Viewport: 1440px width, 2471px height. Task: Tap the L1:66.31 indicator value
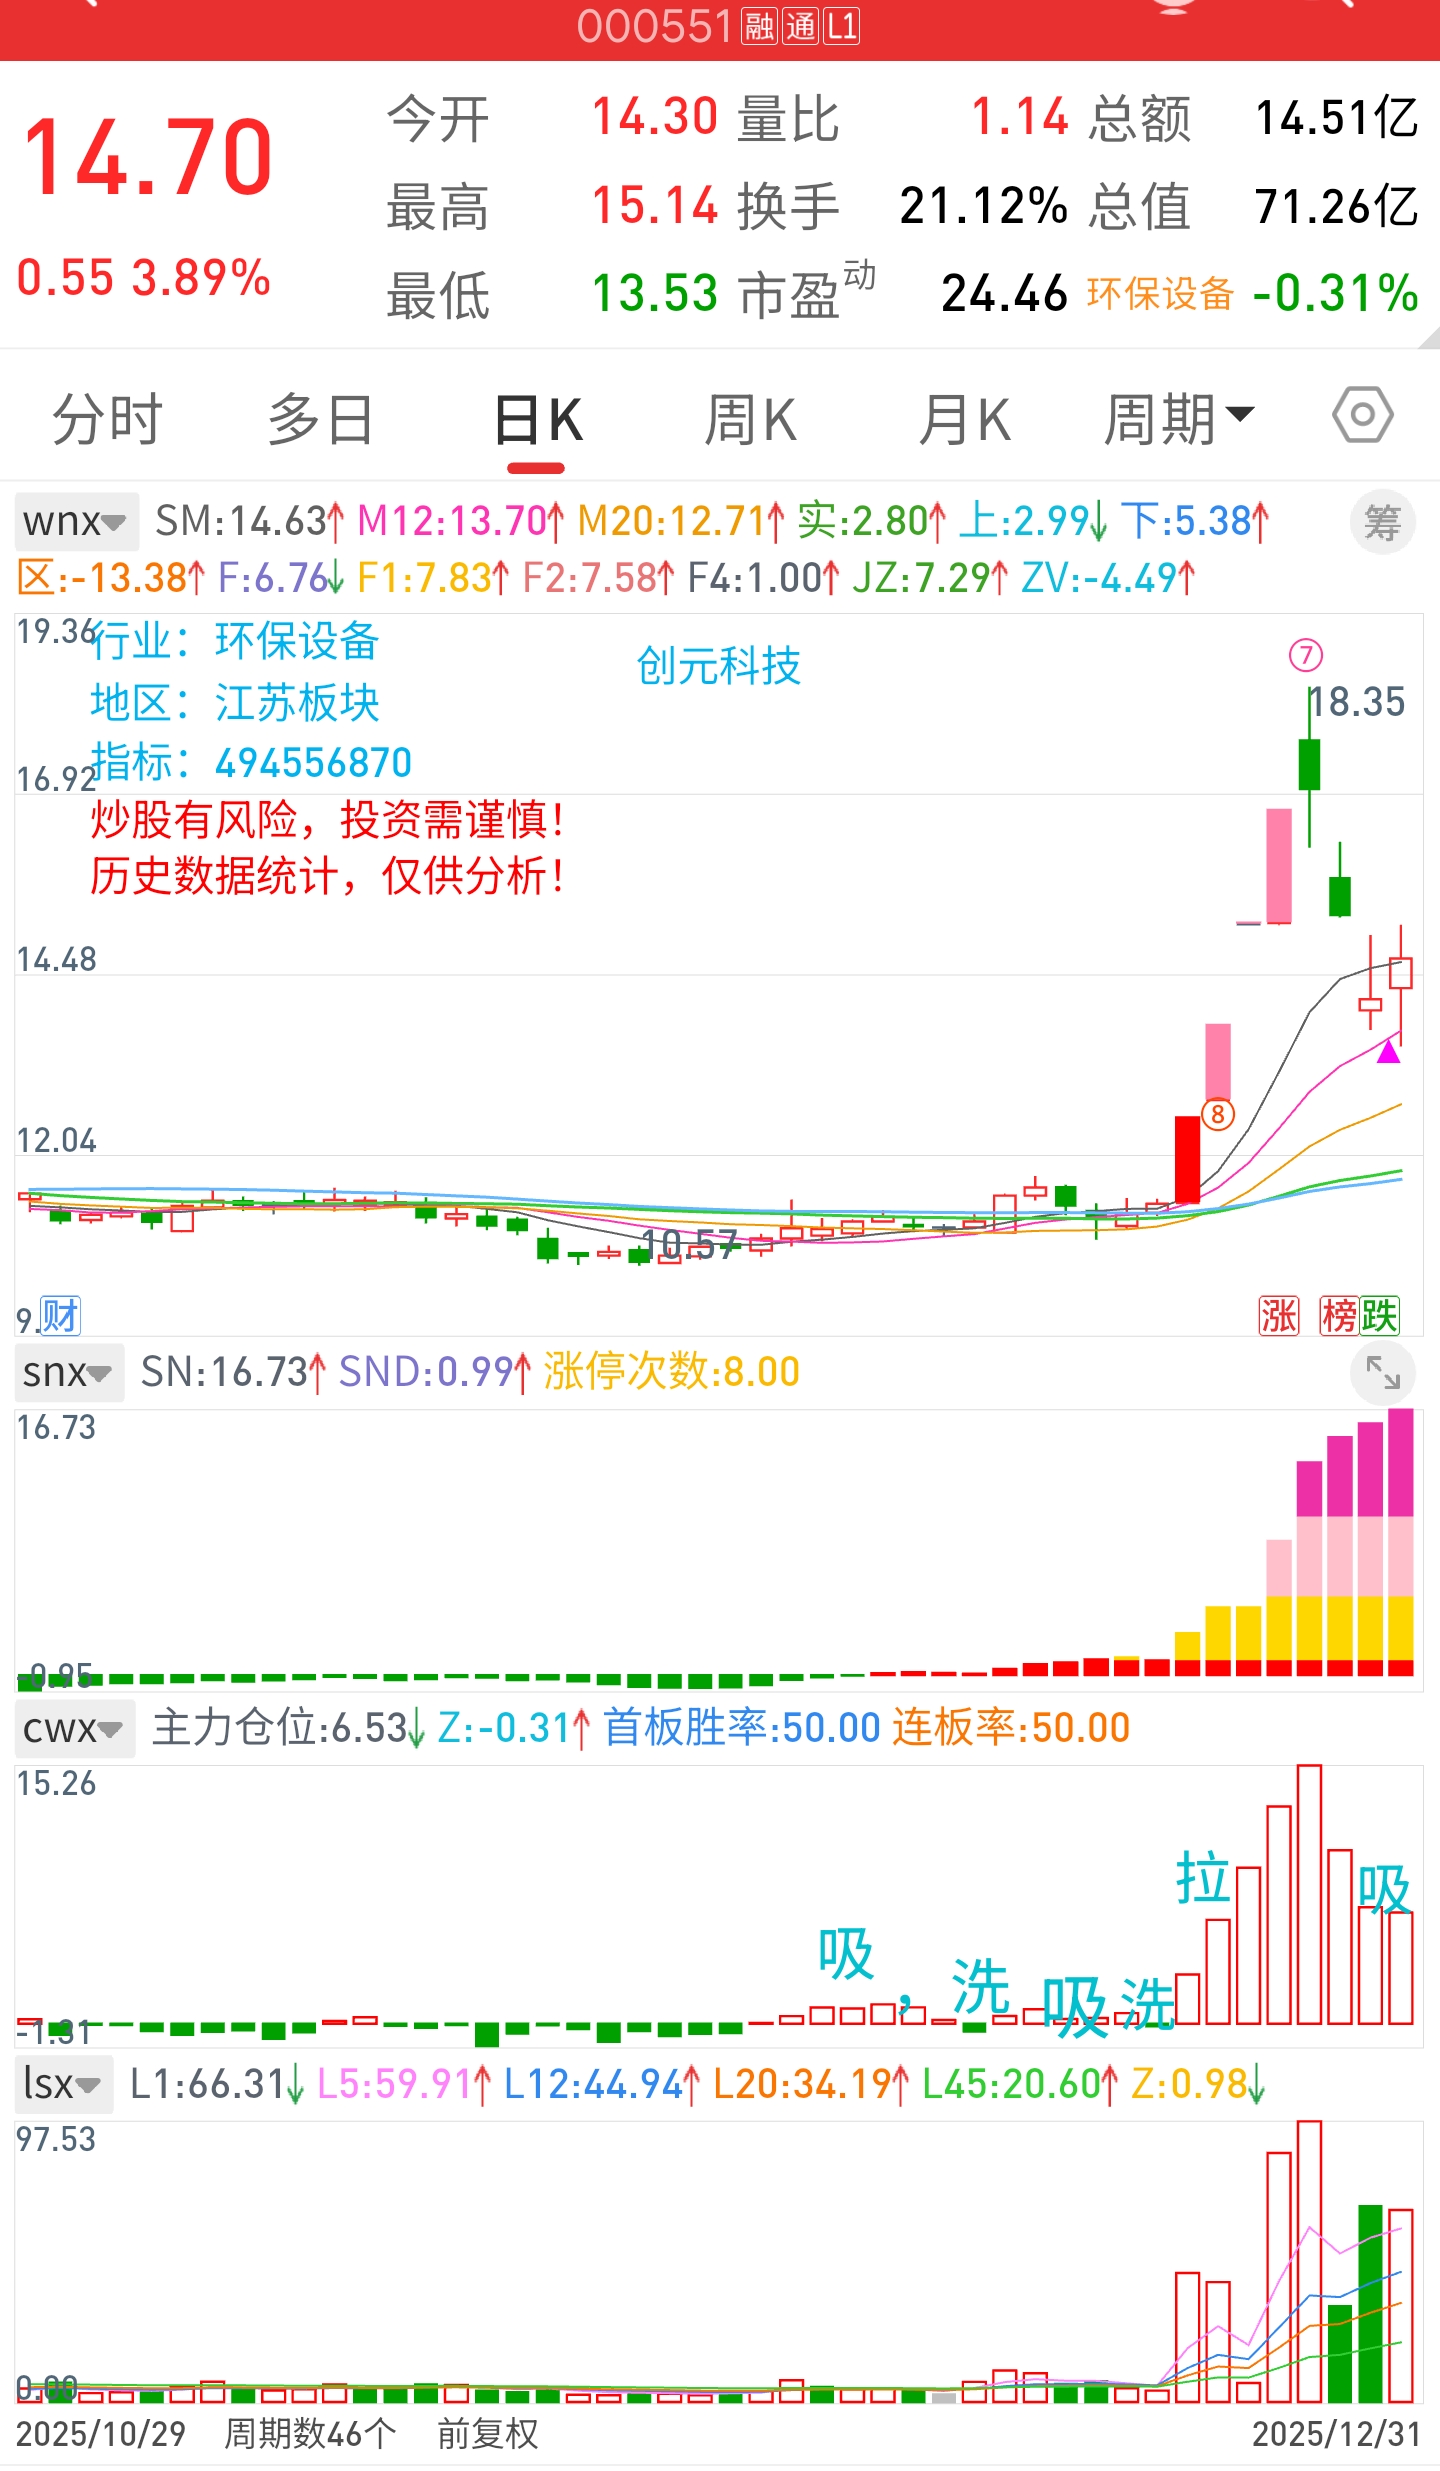click(218, 2084)
